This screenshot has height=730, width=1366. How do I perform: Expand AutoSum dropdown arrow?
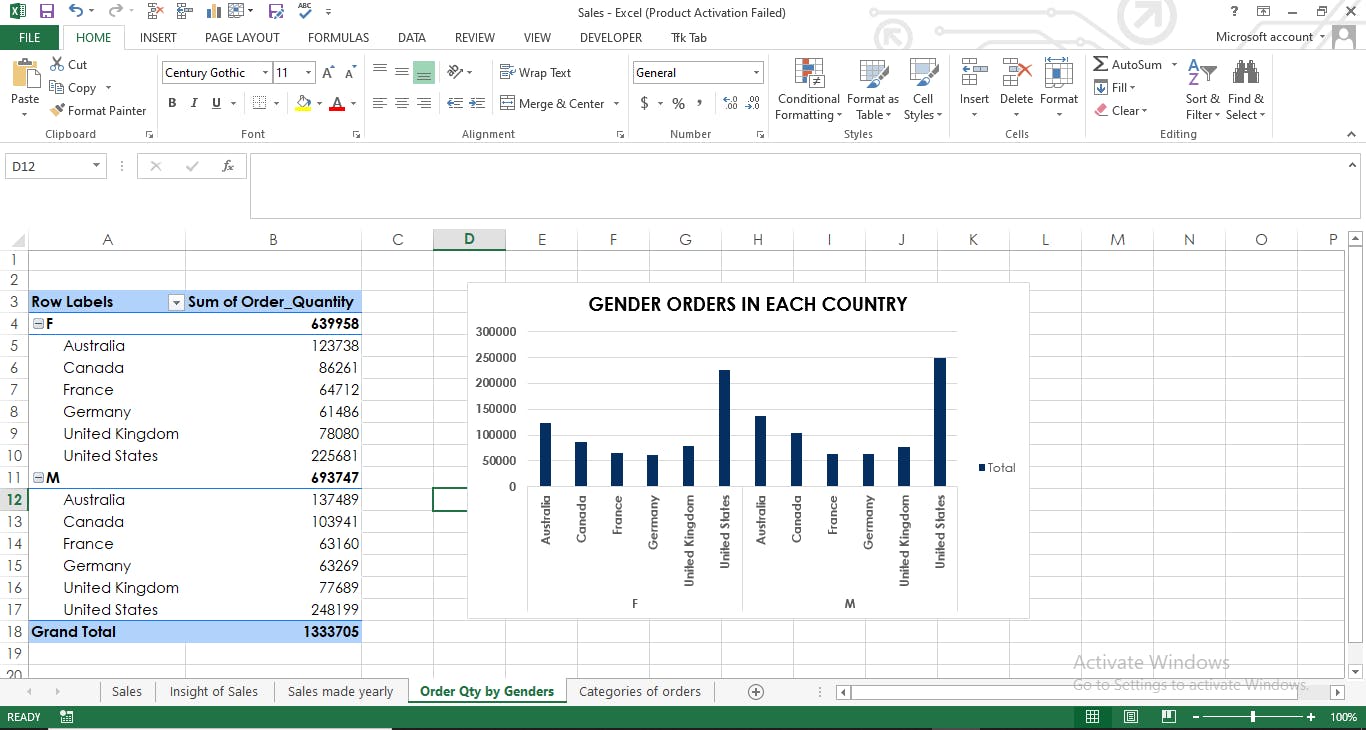tap(1174, 64)
